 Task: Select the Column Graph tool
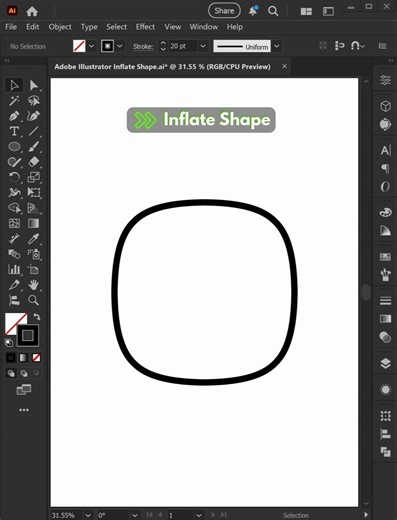[14, 269]
